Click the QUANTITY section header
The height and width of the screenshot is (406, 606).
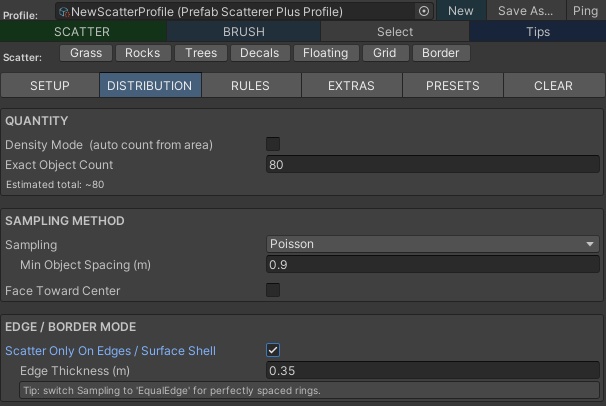(x=37, y=121)
